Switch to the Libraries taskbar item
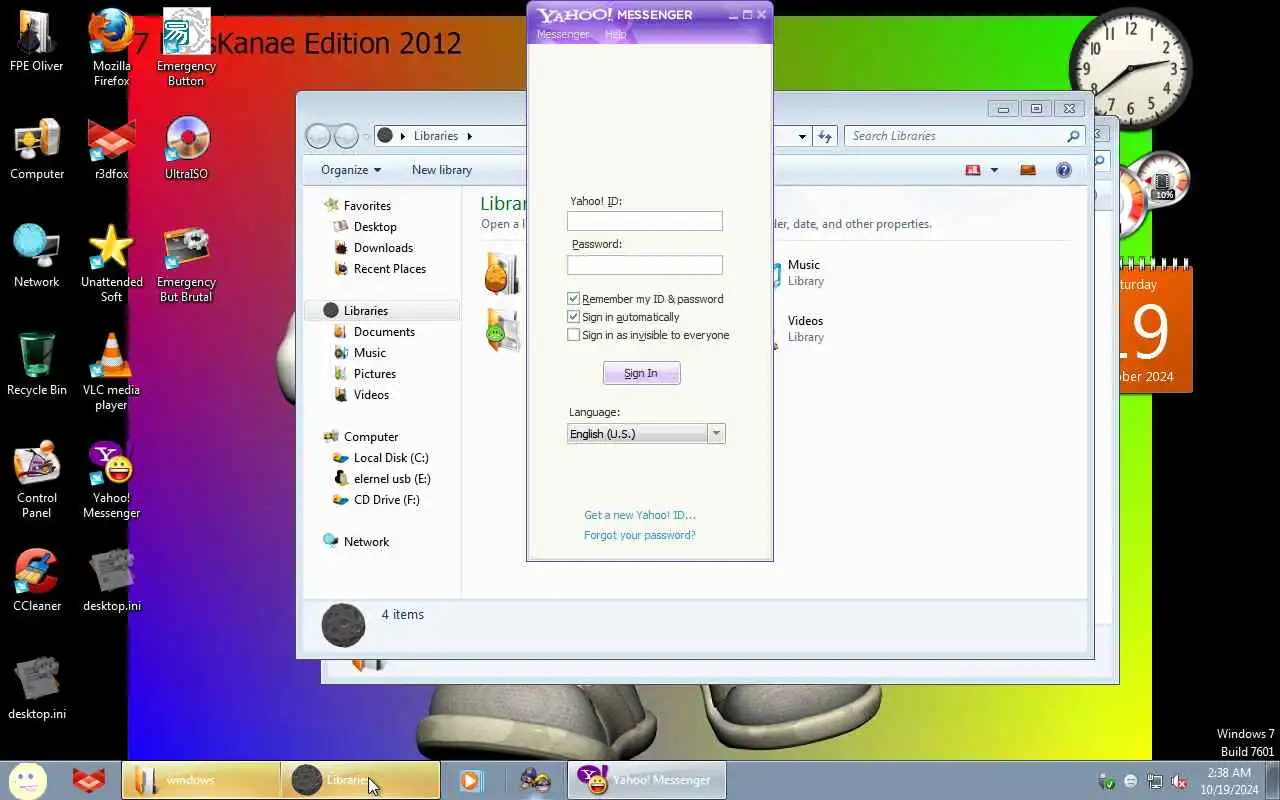This screenshot has width=1280, height=800. coord(361,780)
